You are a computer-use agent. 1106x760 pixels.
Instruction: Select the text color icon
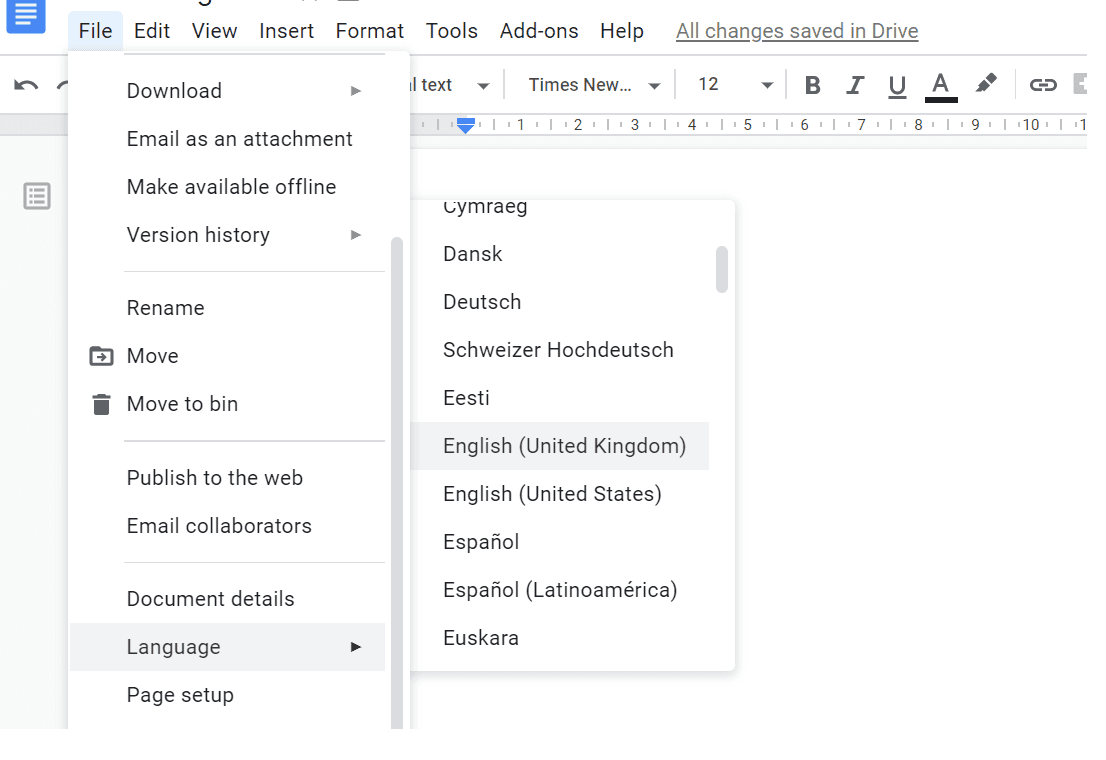point(940,84)
